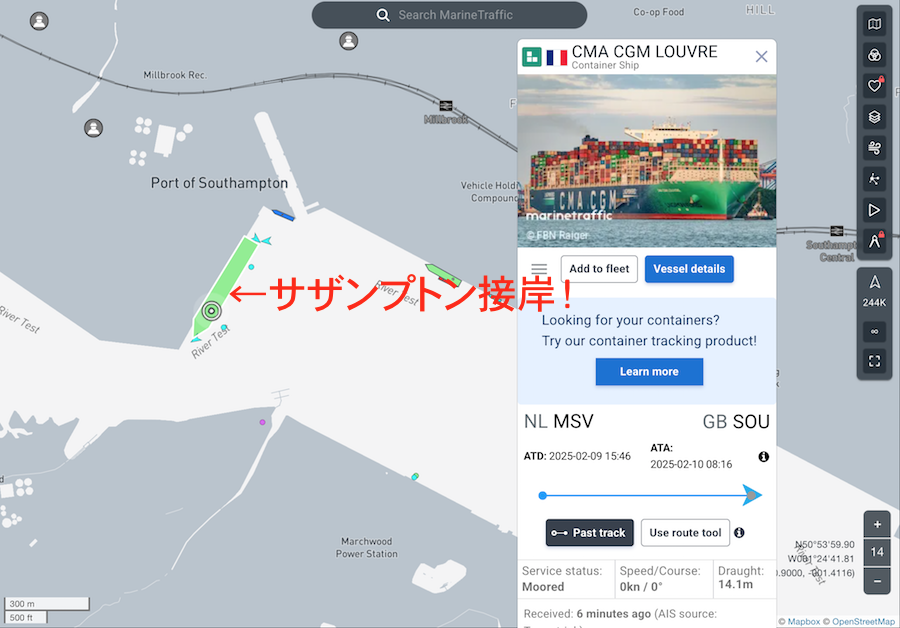Select the green vessel on River Test
The width and height of the screenshot is (900, 628).
point(443,274)
